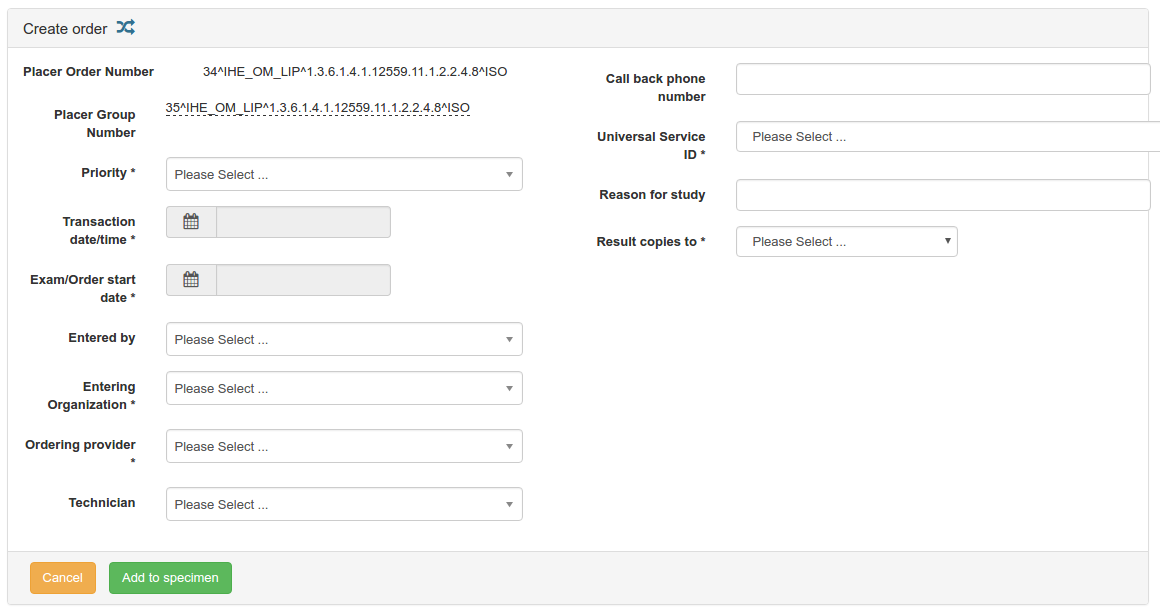Expand the Result copies to dropdown

(846, 242)
